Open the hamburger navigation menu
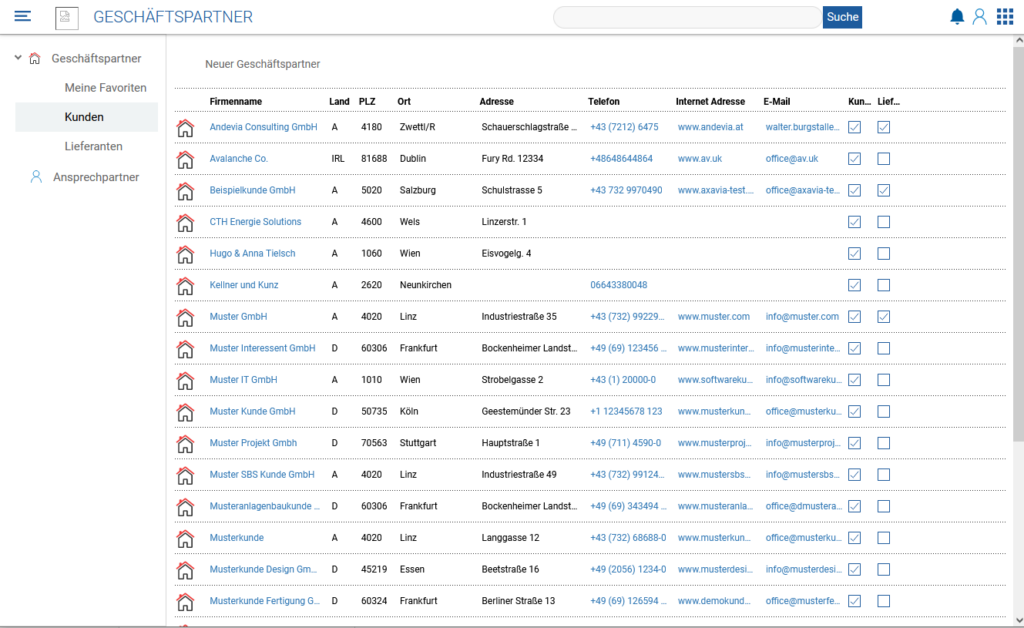 pyautogui.click(x=22, y=16)
